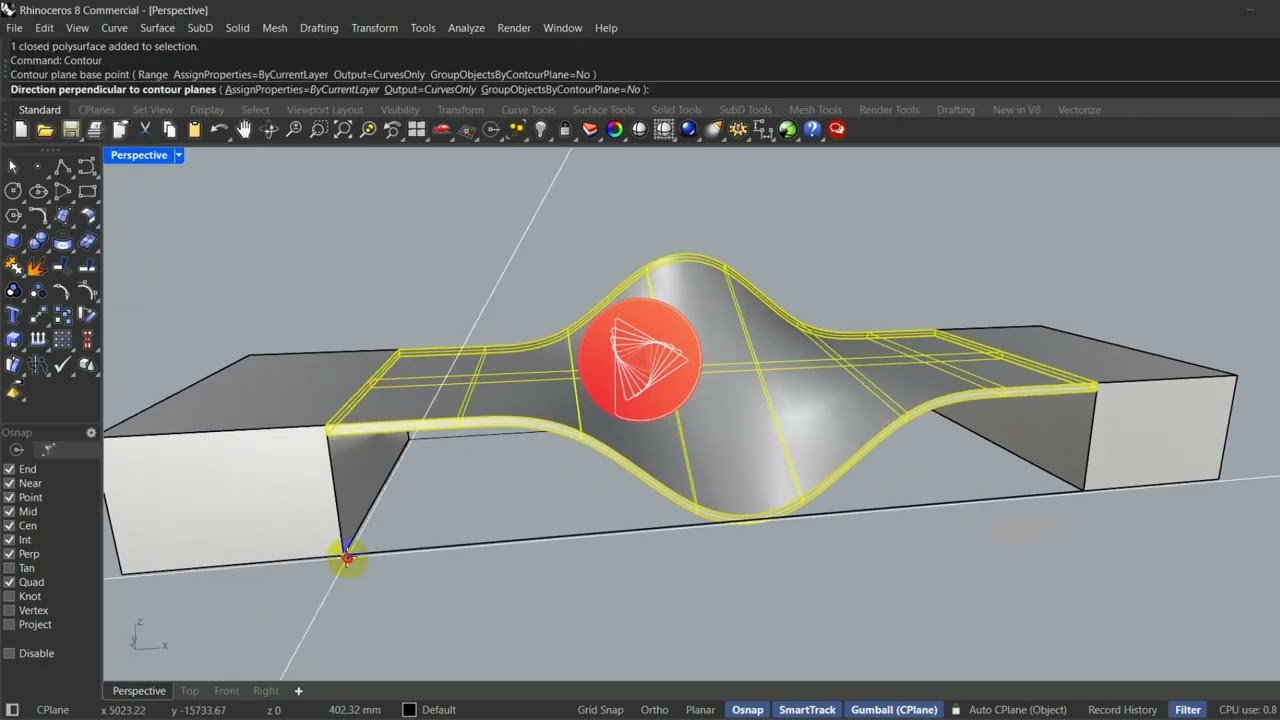Click the Default layer color swatch
The height and width of the screenshot is (720, 1280).
point(409,710)
